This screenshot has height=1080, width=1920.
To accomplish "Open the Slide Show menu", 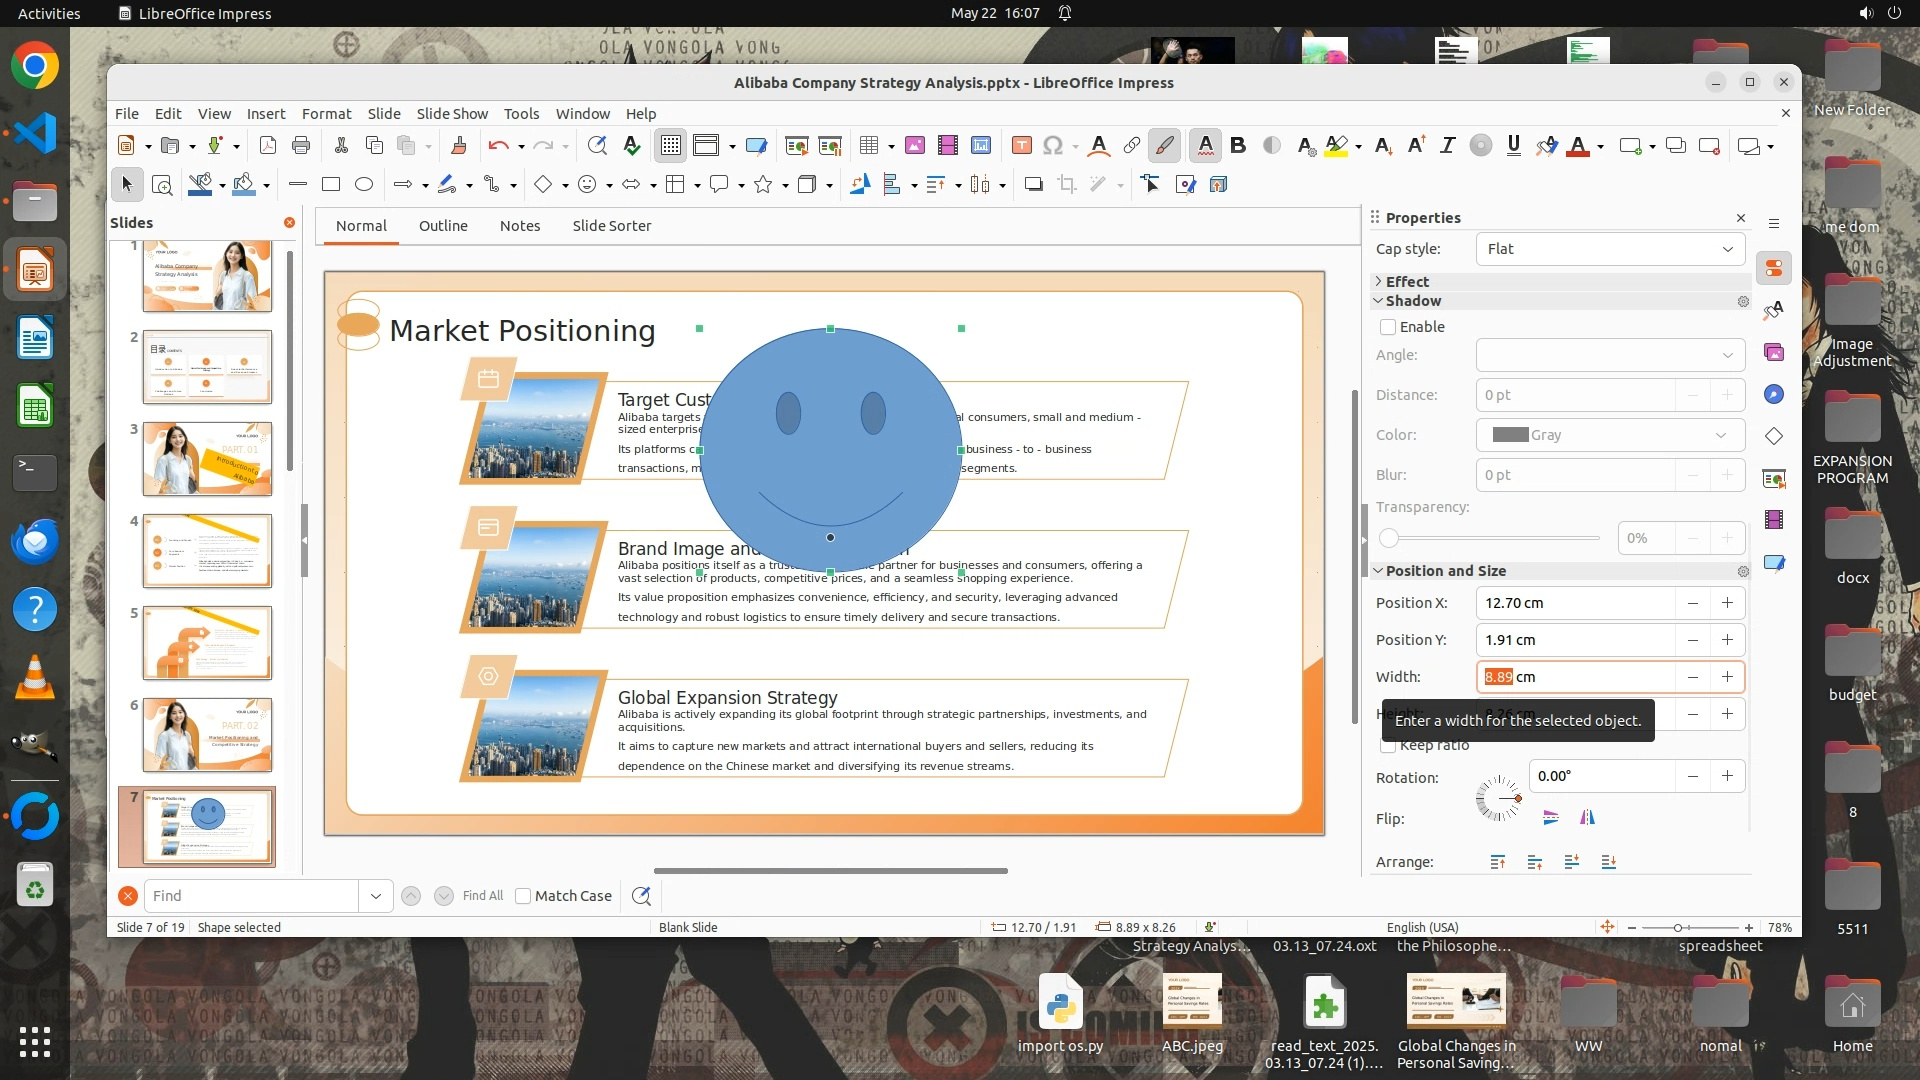I will tap(452, 114).
